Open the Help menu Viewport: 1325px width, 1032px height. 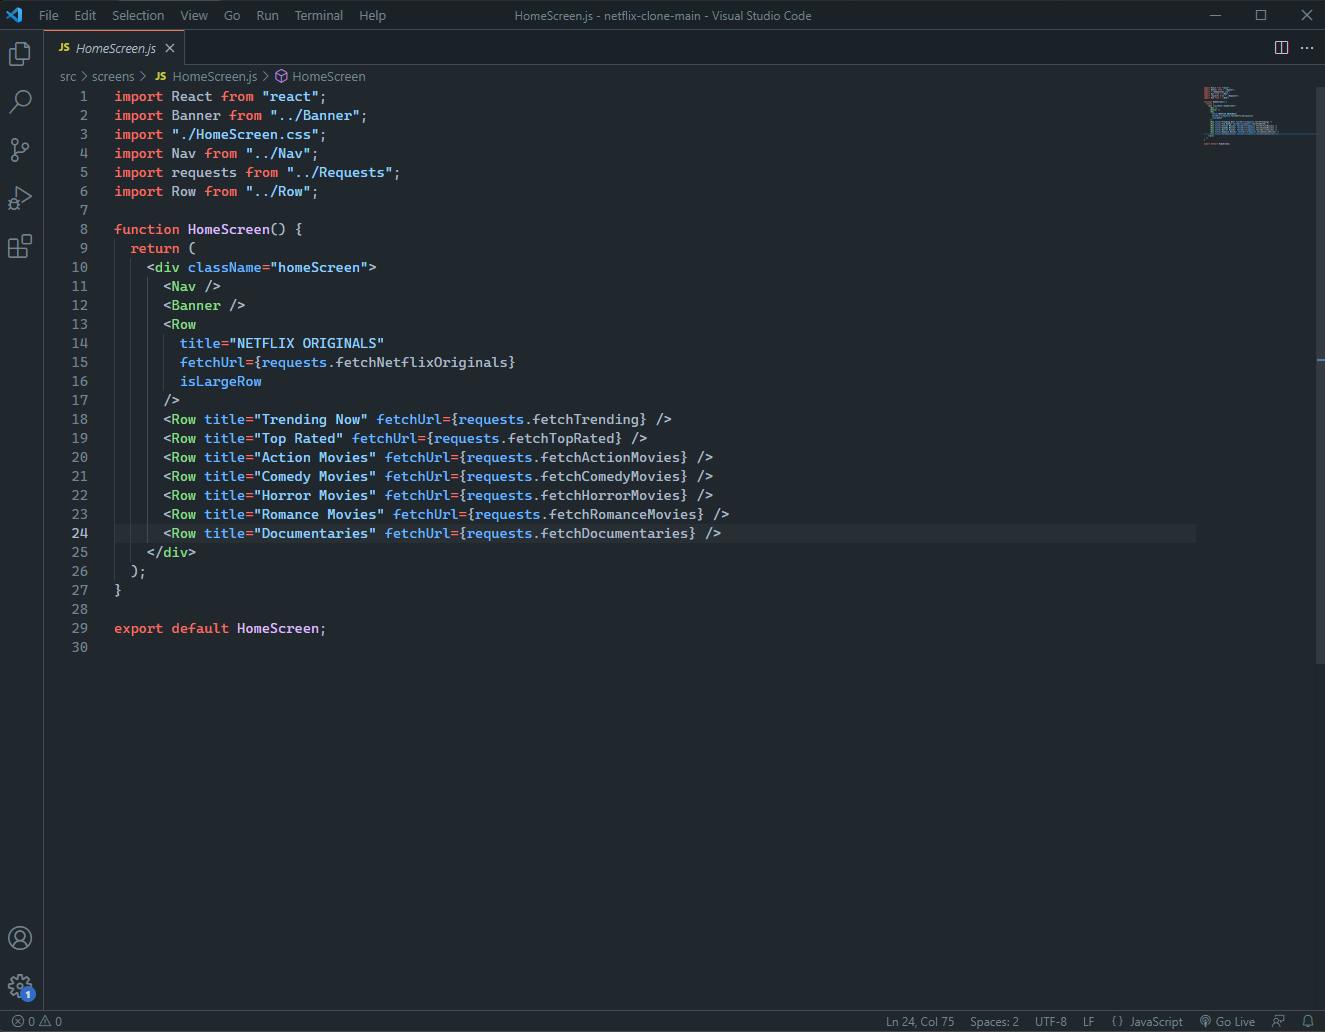tap(372, 15)
